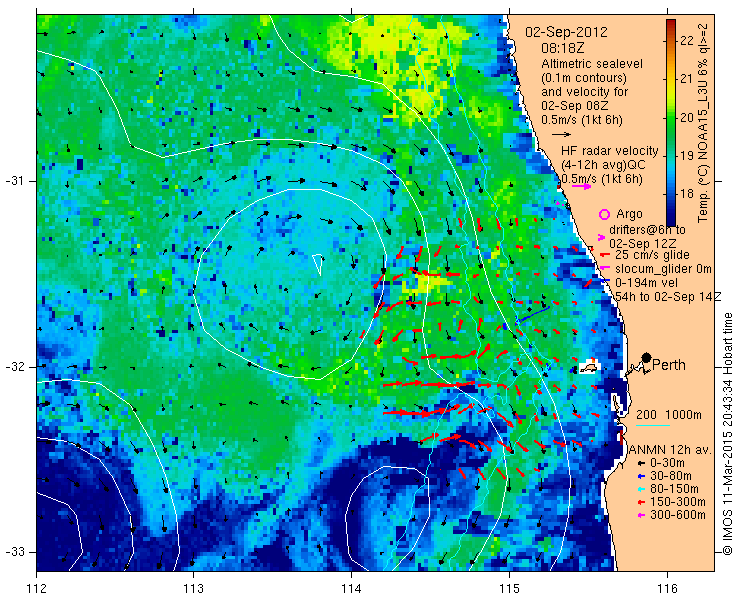
Task: Click the '80-150m' depth label
Action: (674, 489)
